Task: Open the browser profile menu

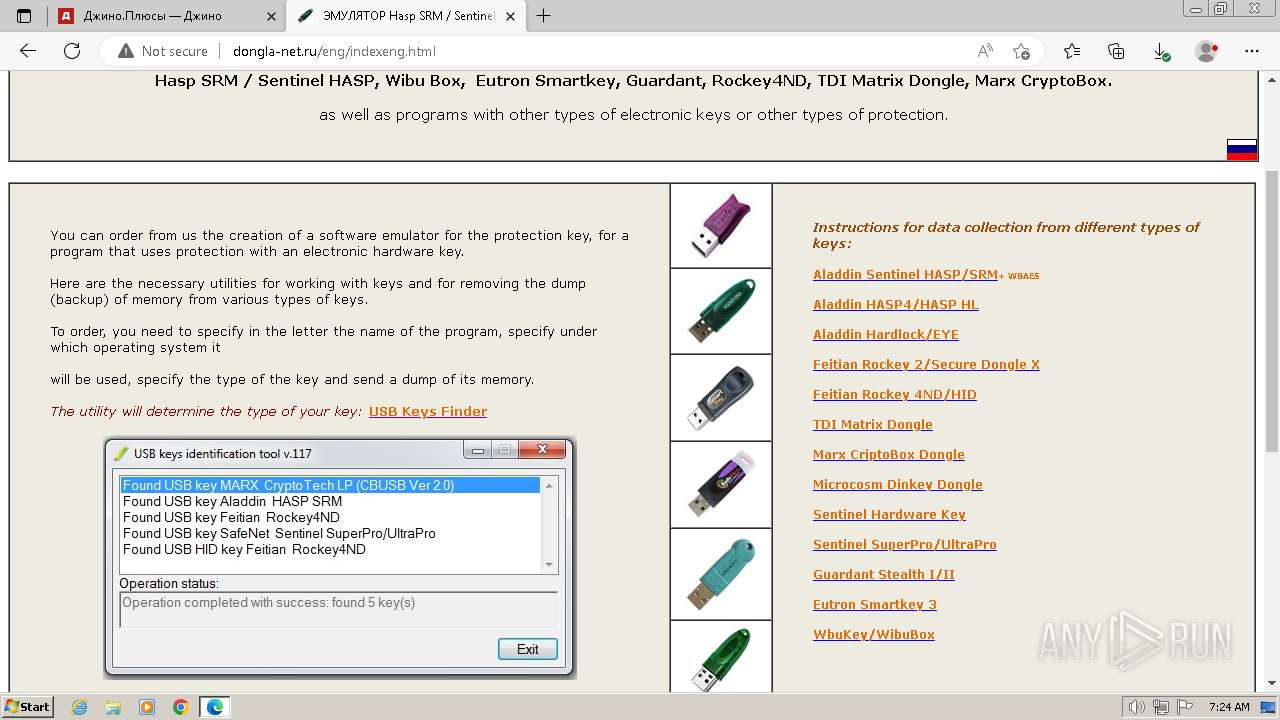Action: 1207,51
